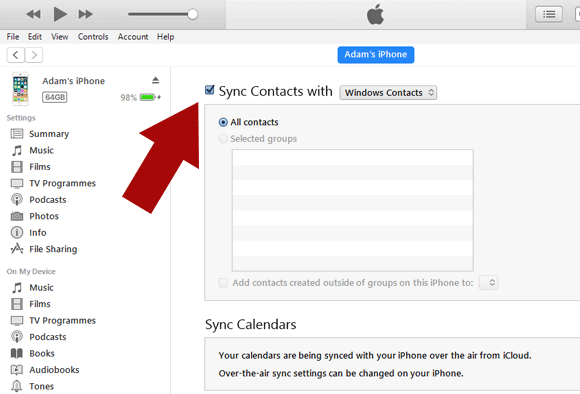Screen dimensions: 580x394
Task: Open the Account menu
Action: tap(133, 37)
